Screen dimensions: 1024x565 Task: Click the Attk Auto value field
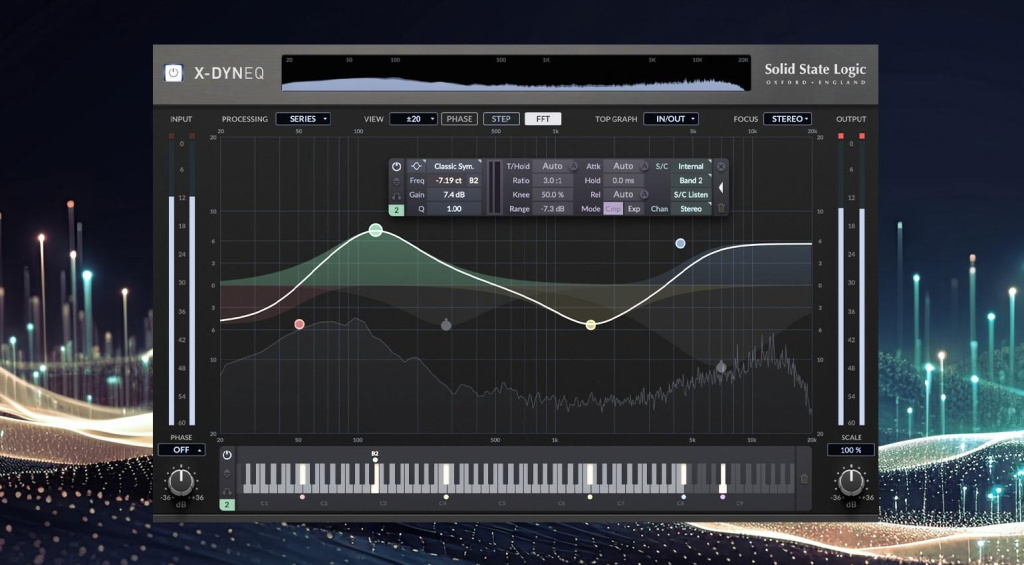click(622, 167)
